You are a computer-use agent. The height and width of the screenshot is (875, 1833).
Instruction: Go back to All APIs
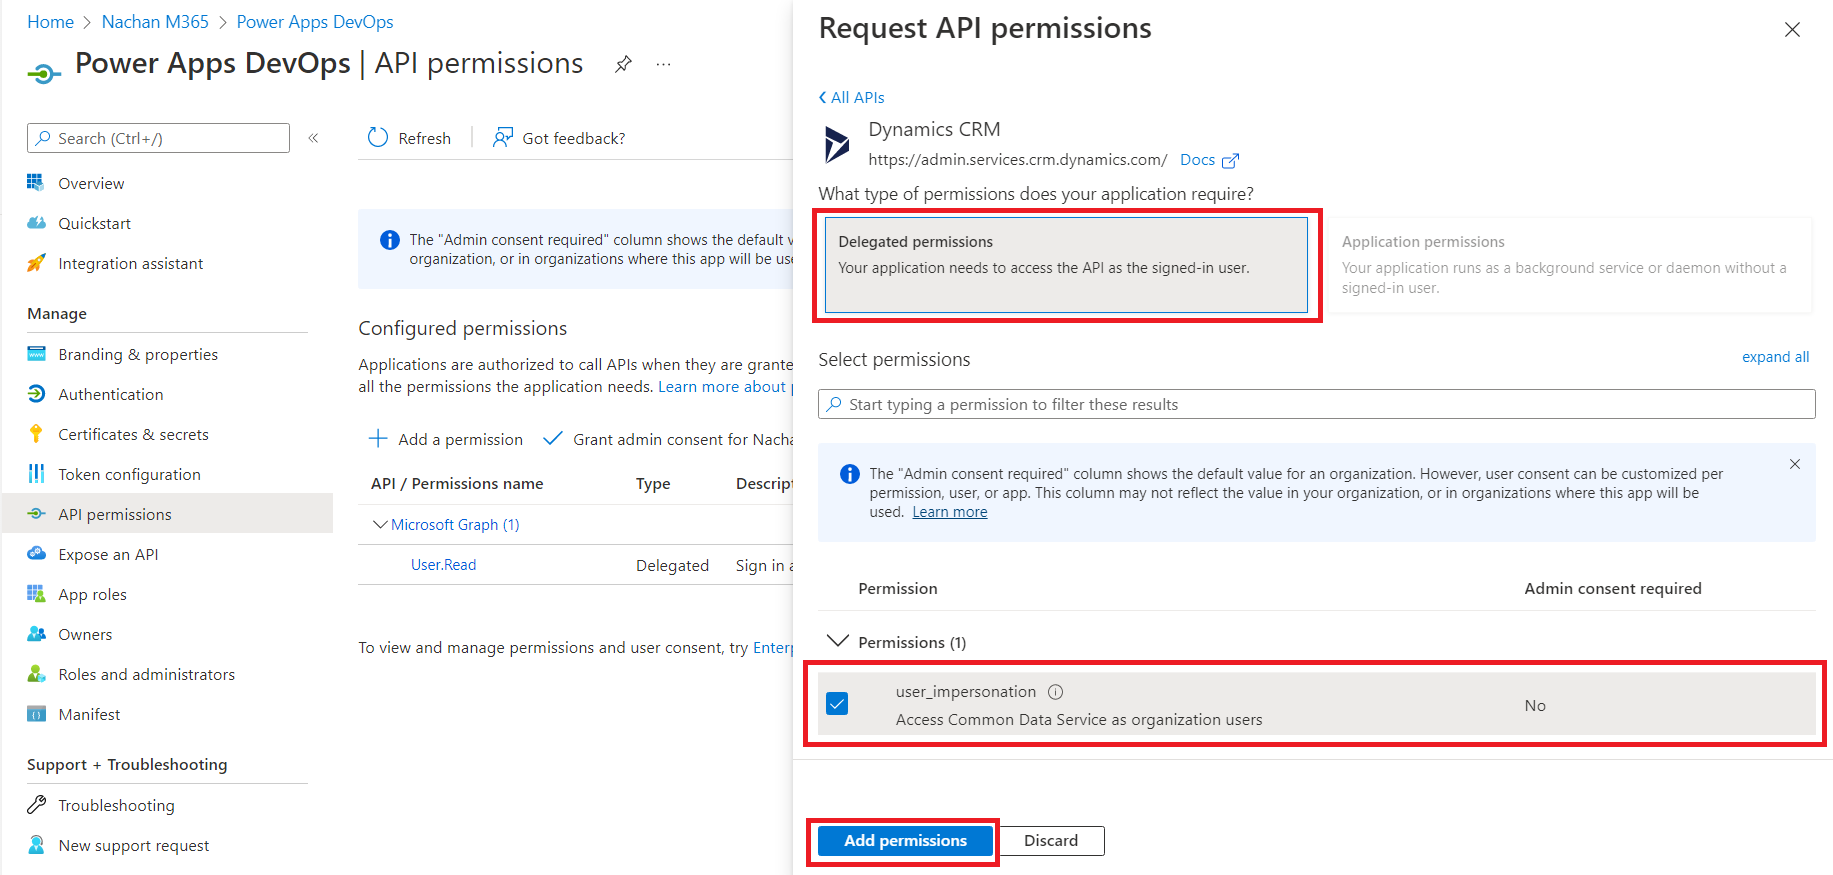852,97
